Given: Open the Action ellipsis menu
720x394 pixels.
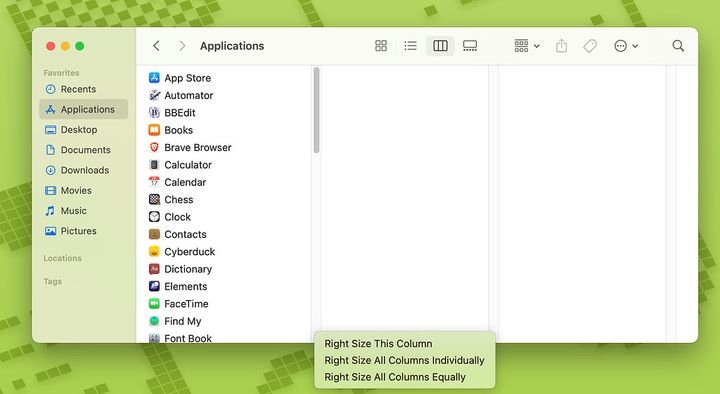Looking at the screenshot, I should [x=626, y=45].
